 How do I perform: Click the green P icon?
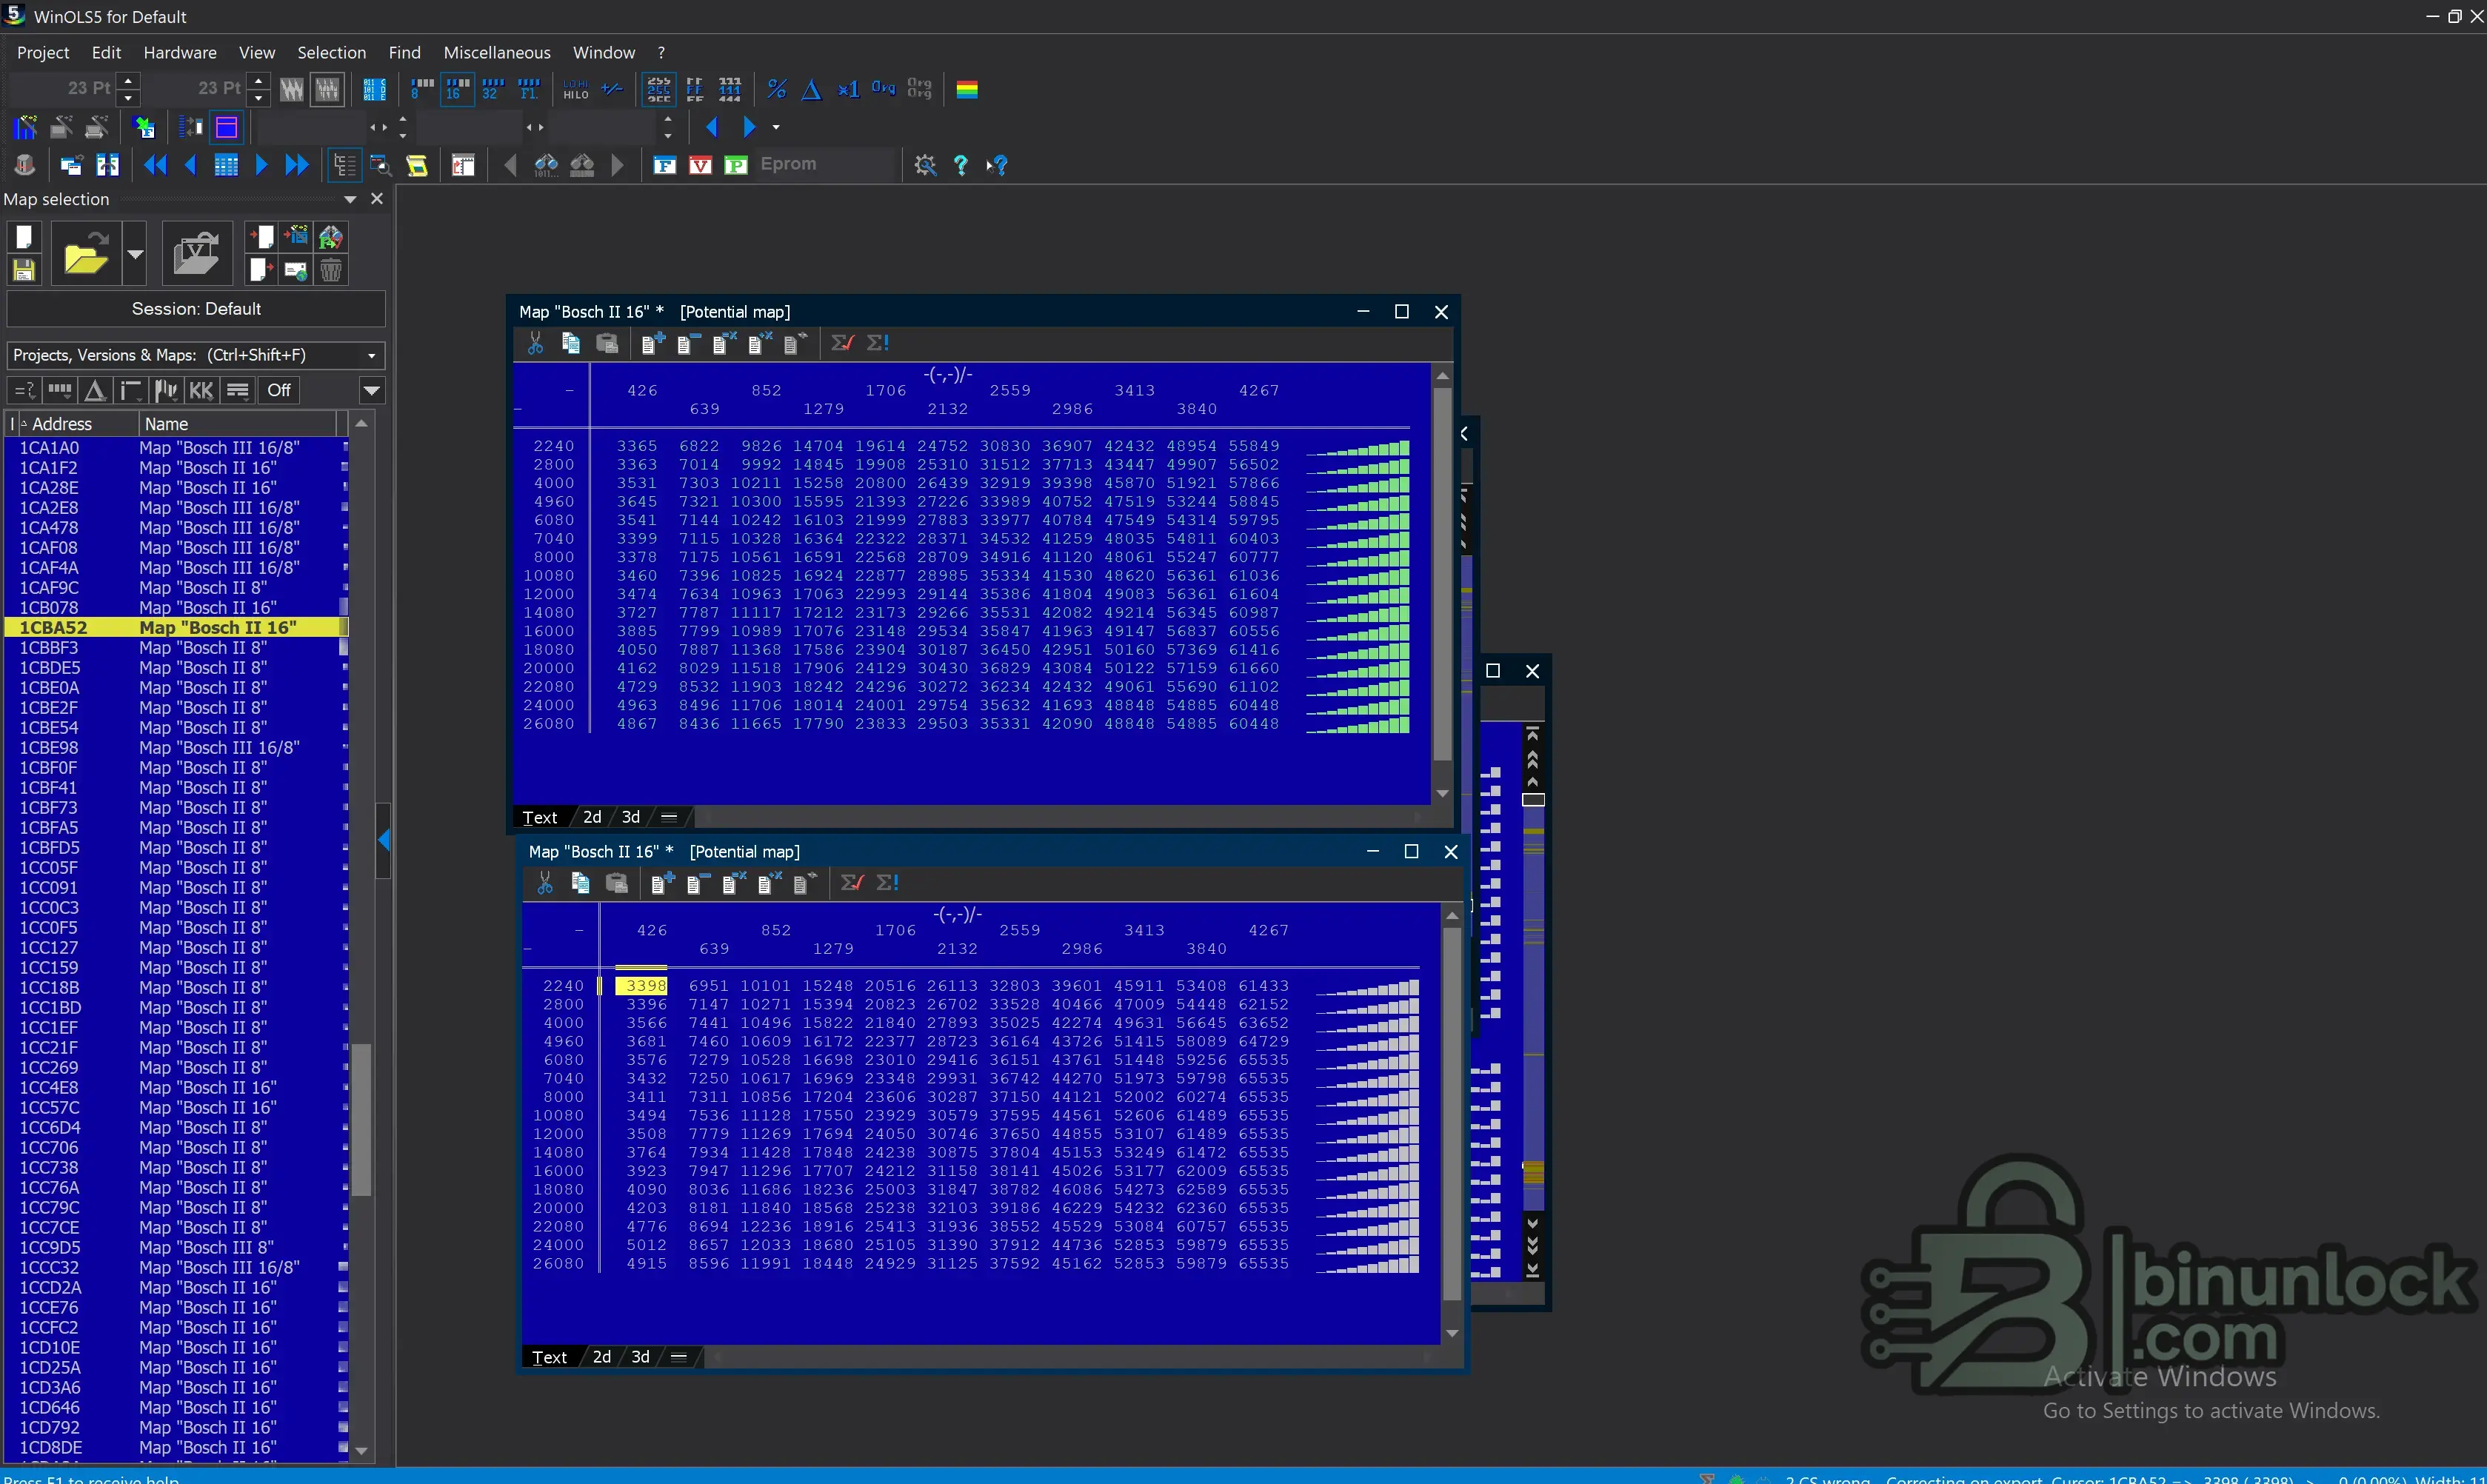736,165
